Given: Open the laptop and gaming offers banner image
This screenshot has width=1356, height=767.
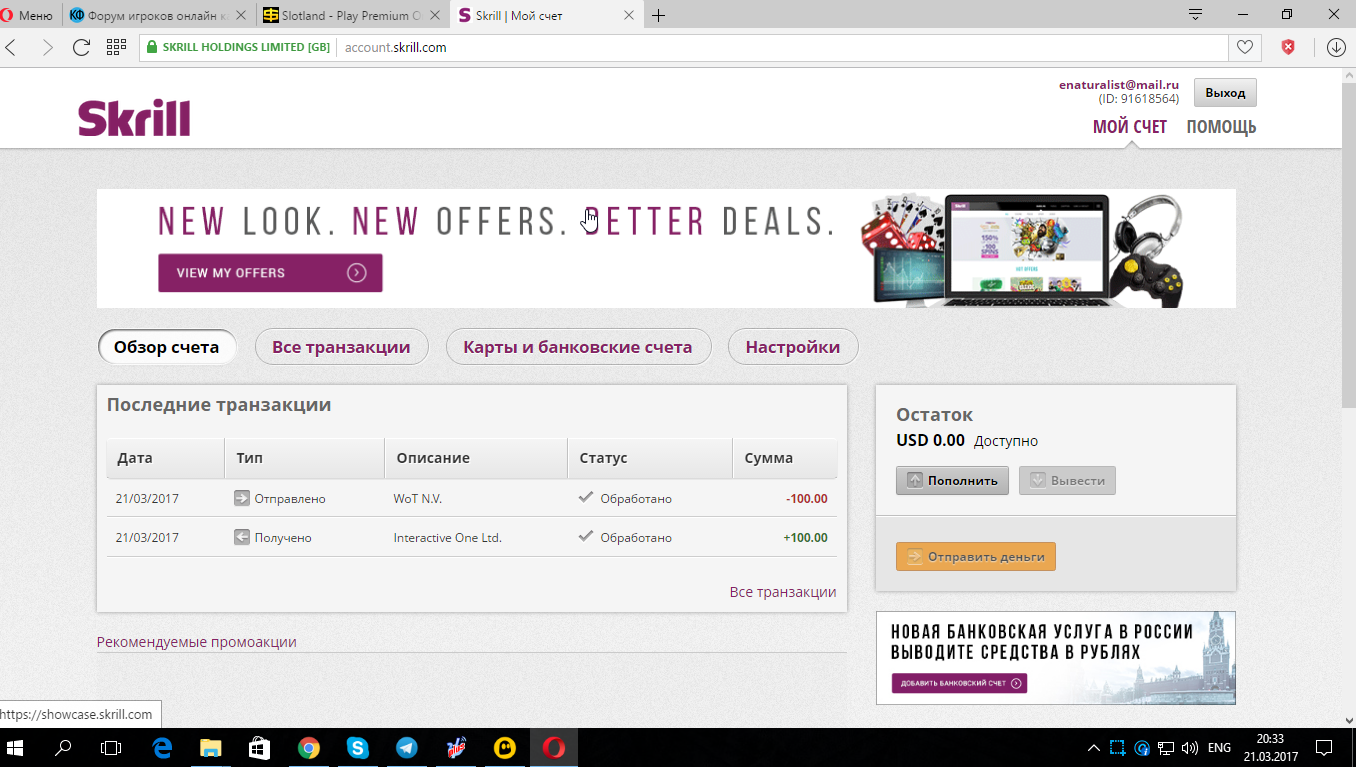Looking at the screenshot, I should pyautogui.click(x=1022, y=249).
